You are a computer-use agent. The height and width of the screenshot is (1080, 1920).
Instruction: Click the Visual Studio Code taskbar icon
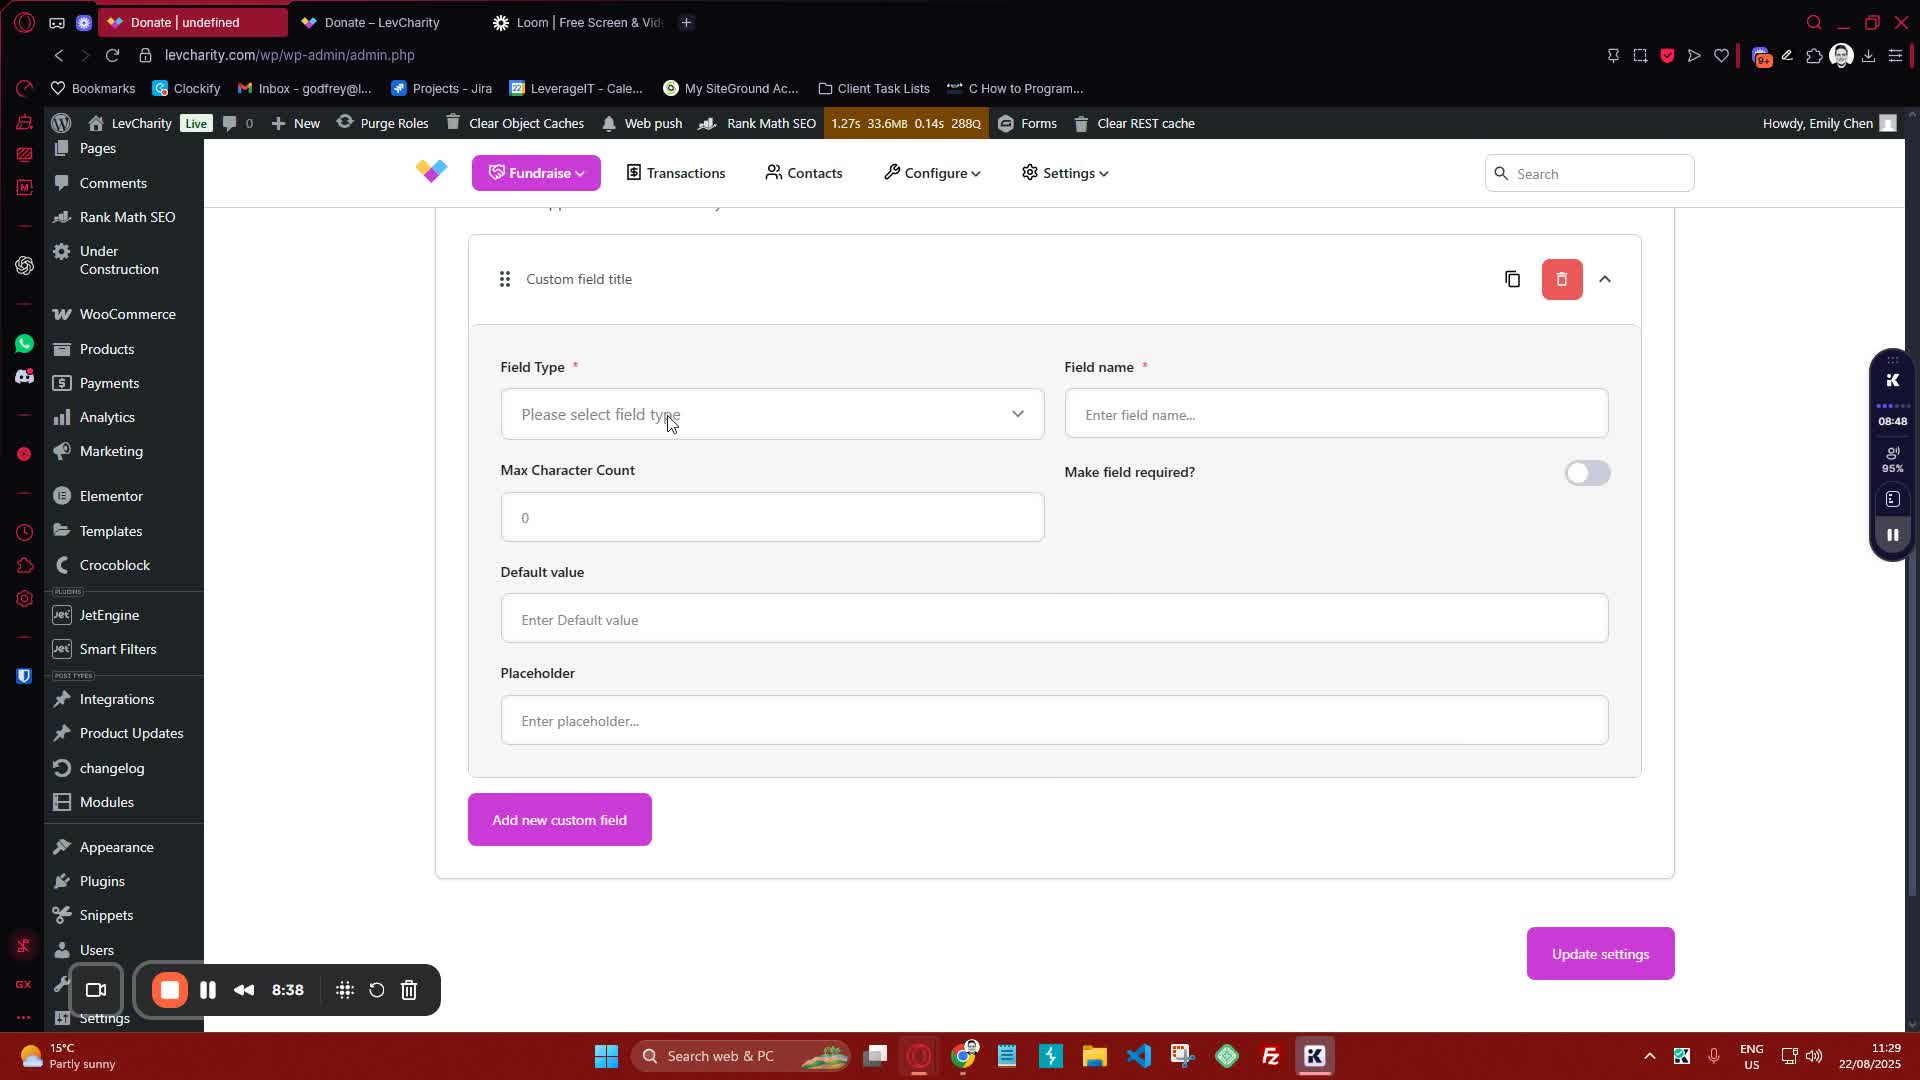coord(1138,1056)
